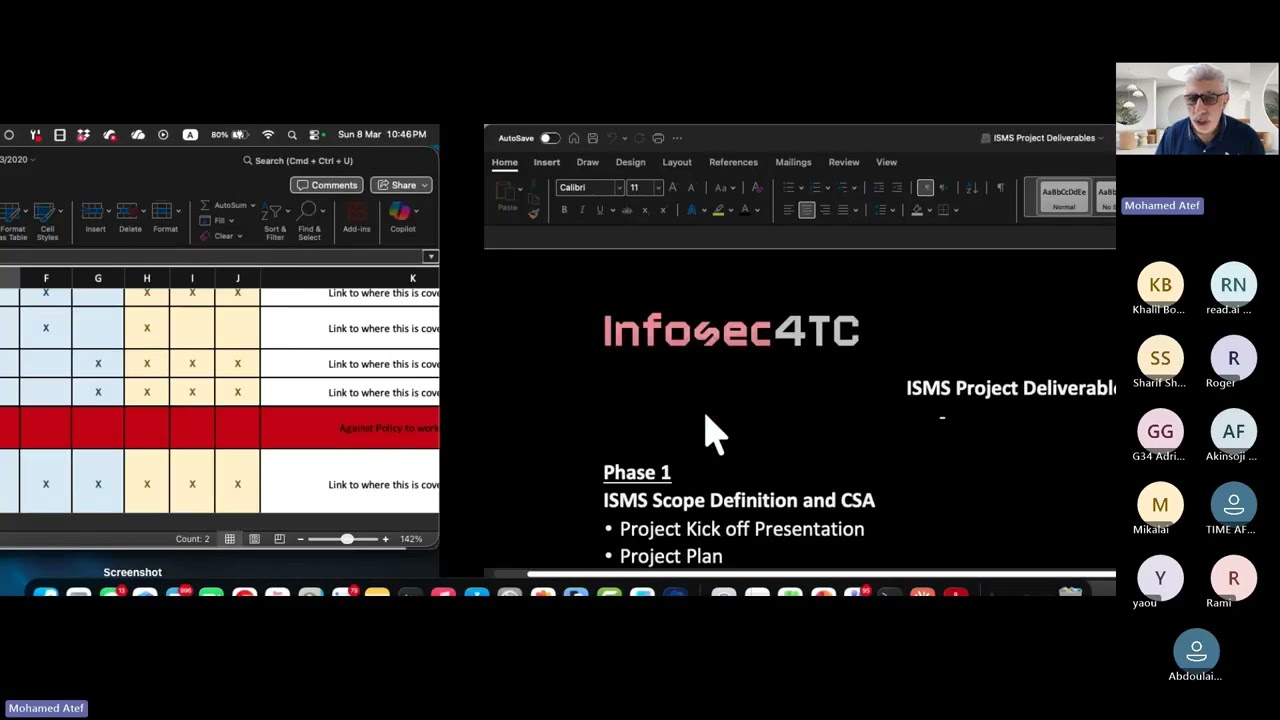Click the Sort icon in Word ribbon

click(972, 188)
